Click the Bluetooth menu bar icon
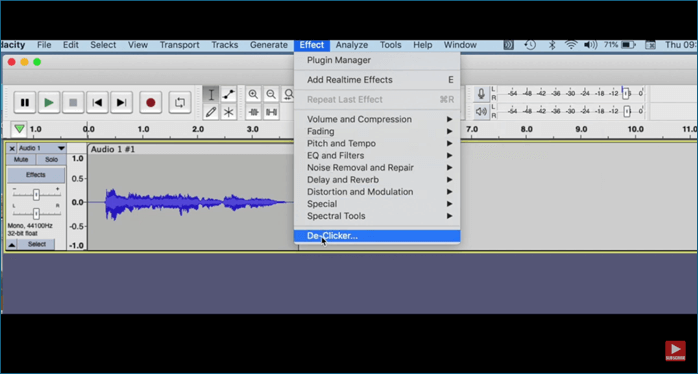The width and height of the screenshot is (698, 374). (x=552, y=45)
